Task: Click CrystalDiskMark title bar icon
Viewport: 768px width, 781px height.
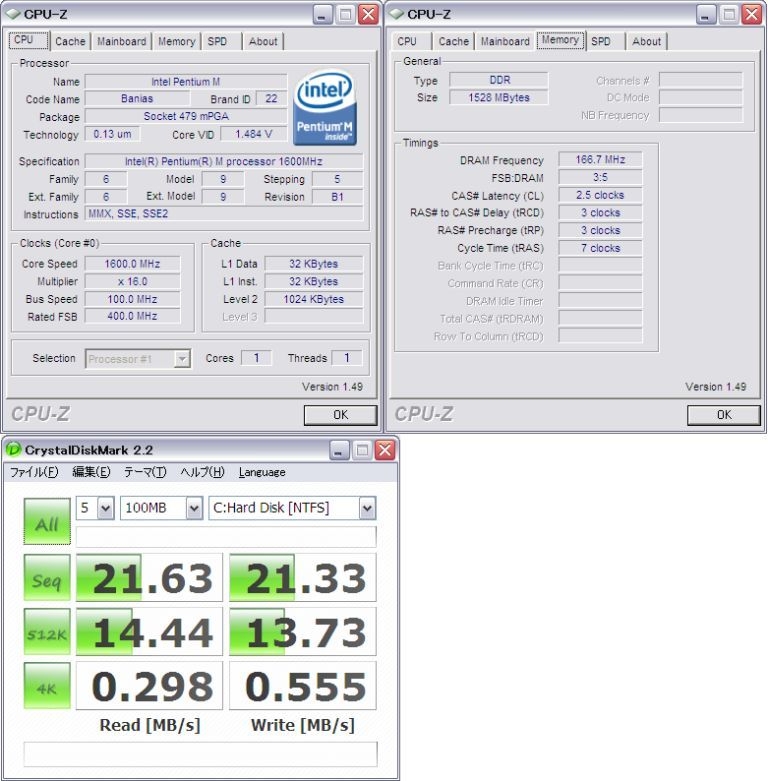Action: coord(13,450)
